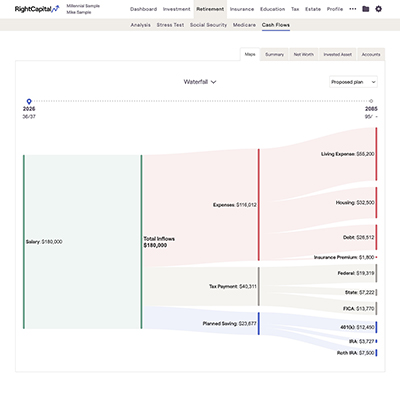Open the Social Security subpage
The width and height of the screenshot is (400, 400).
coord(208,25)
